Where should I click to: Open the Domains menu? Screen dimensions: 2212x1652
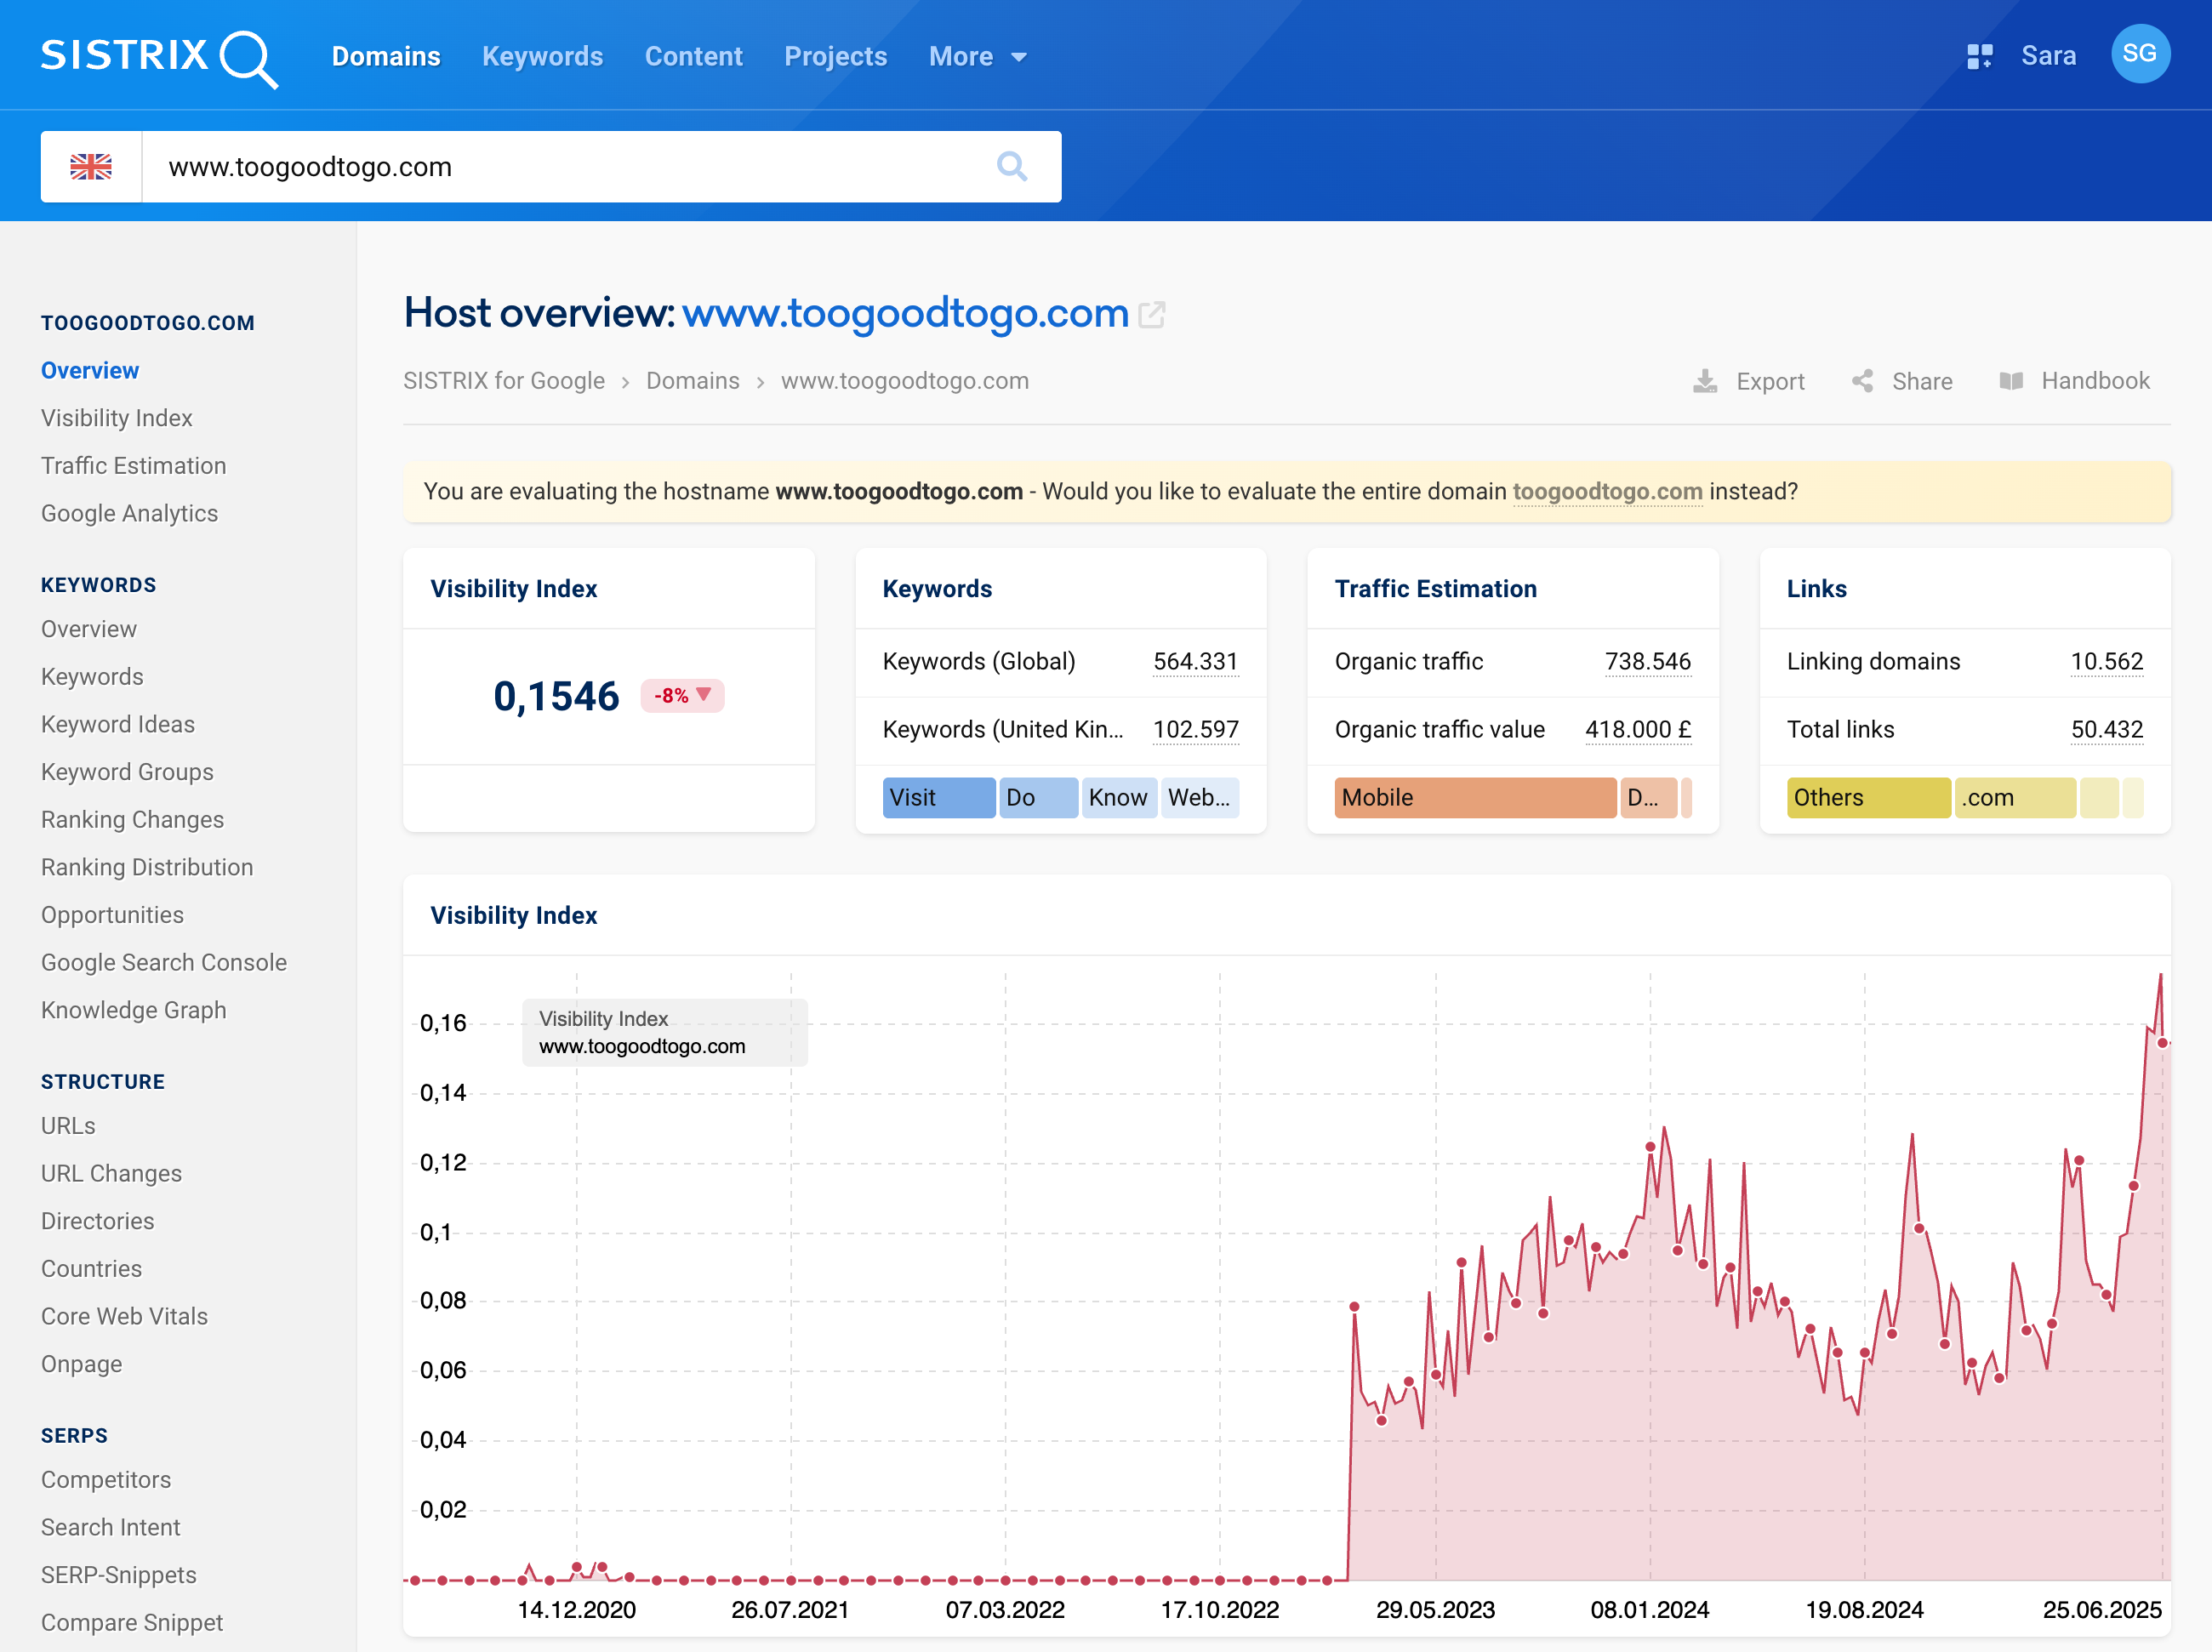point(386,57)
